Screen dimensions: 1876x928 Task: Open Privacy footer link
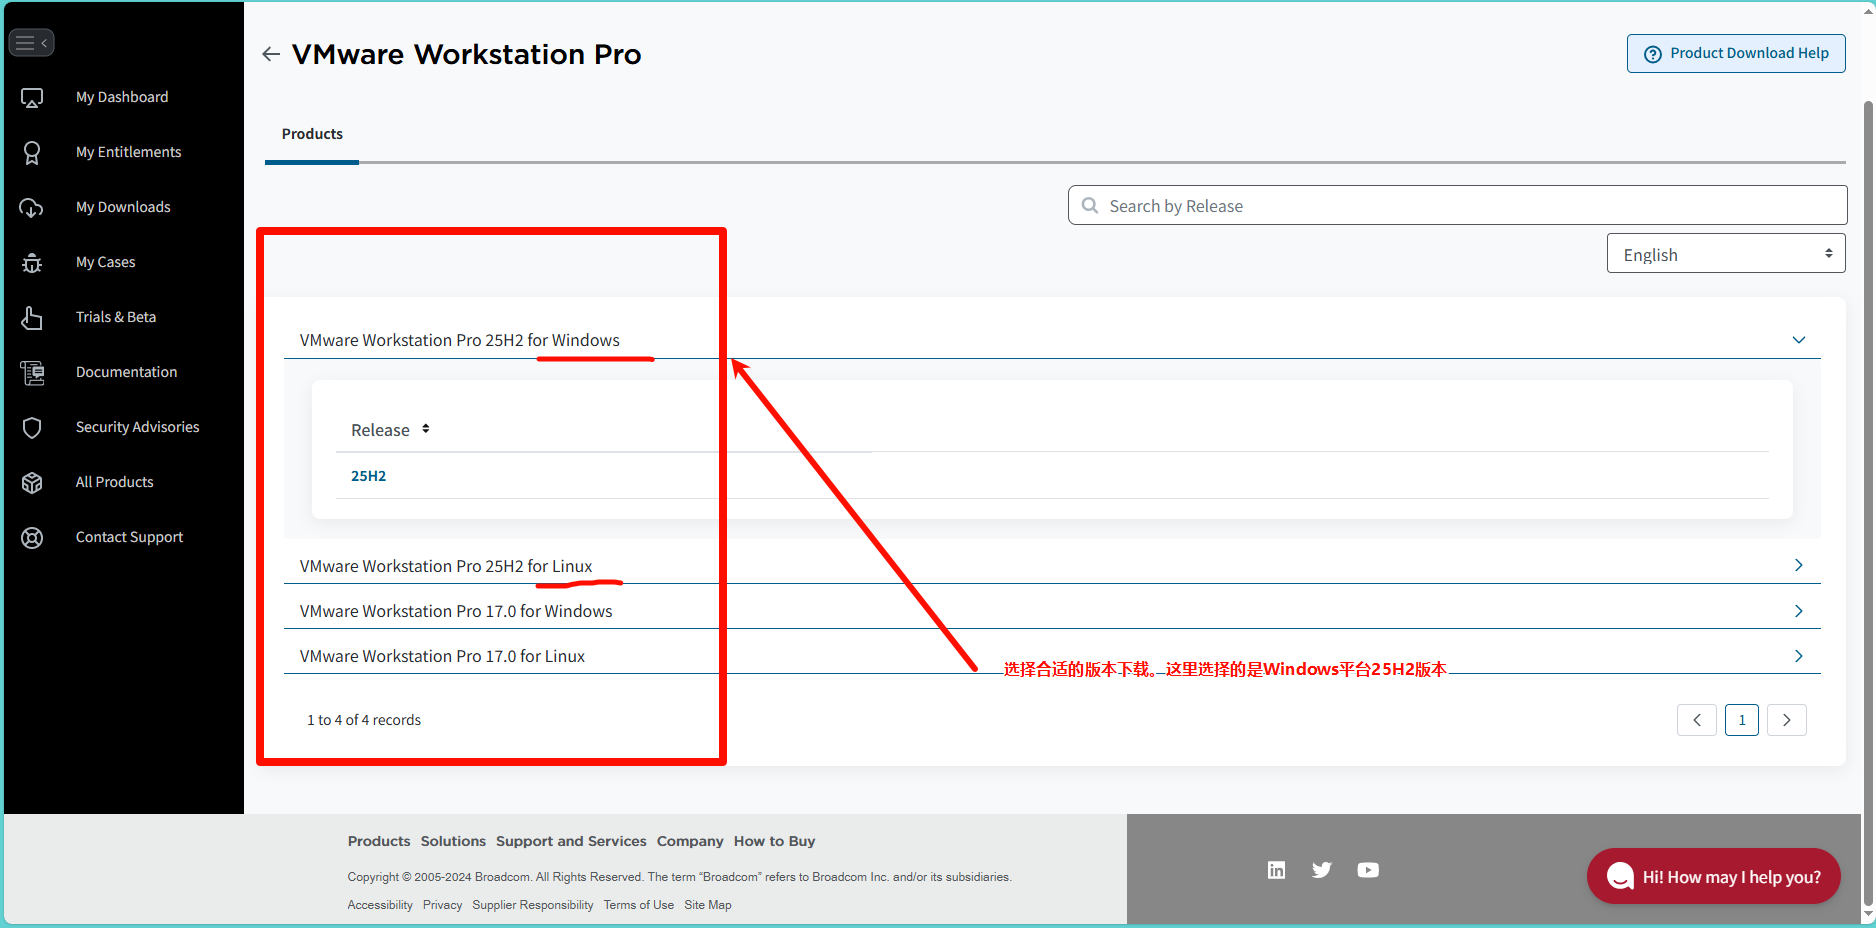442,905
